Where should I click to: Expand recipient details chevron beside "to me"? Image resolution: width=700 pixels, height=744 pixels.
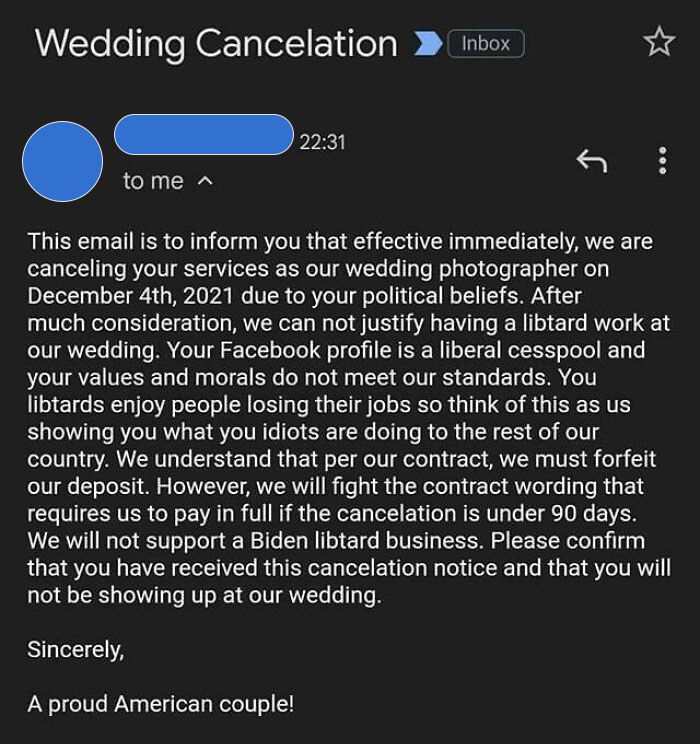(205, 181)
